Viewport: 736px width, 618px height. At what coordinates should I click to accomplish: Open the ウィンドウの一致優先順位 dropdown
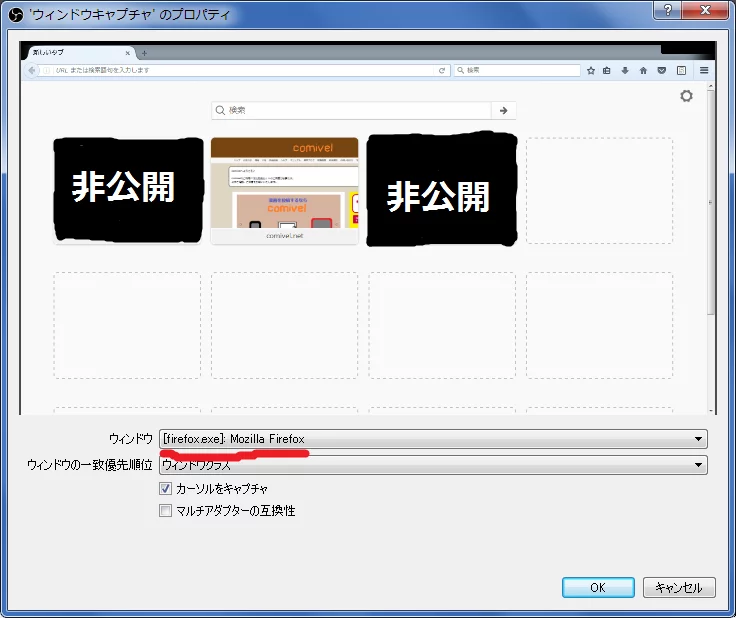(x=433, y=465)
